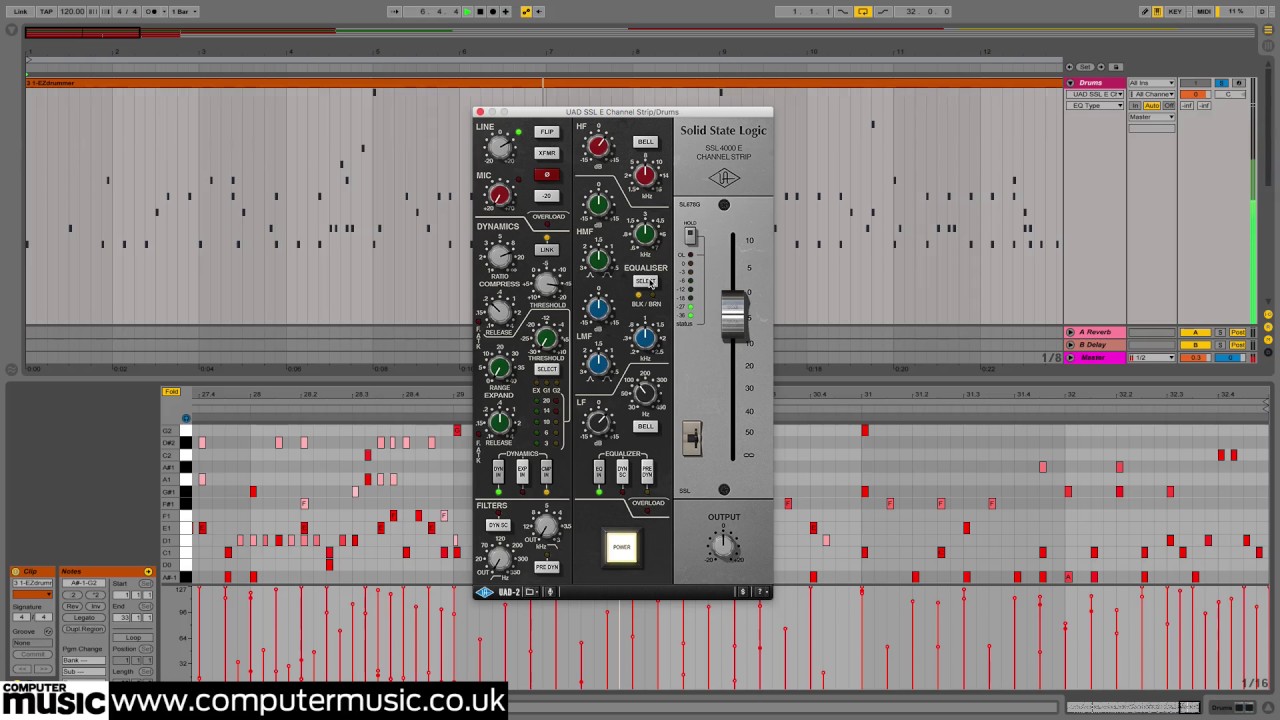
Task: Click the Link button in Ableton transport
Action: pyautogui.click(x=20, y=11)
